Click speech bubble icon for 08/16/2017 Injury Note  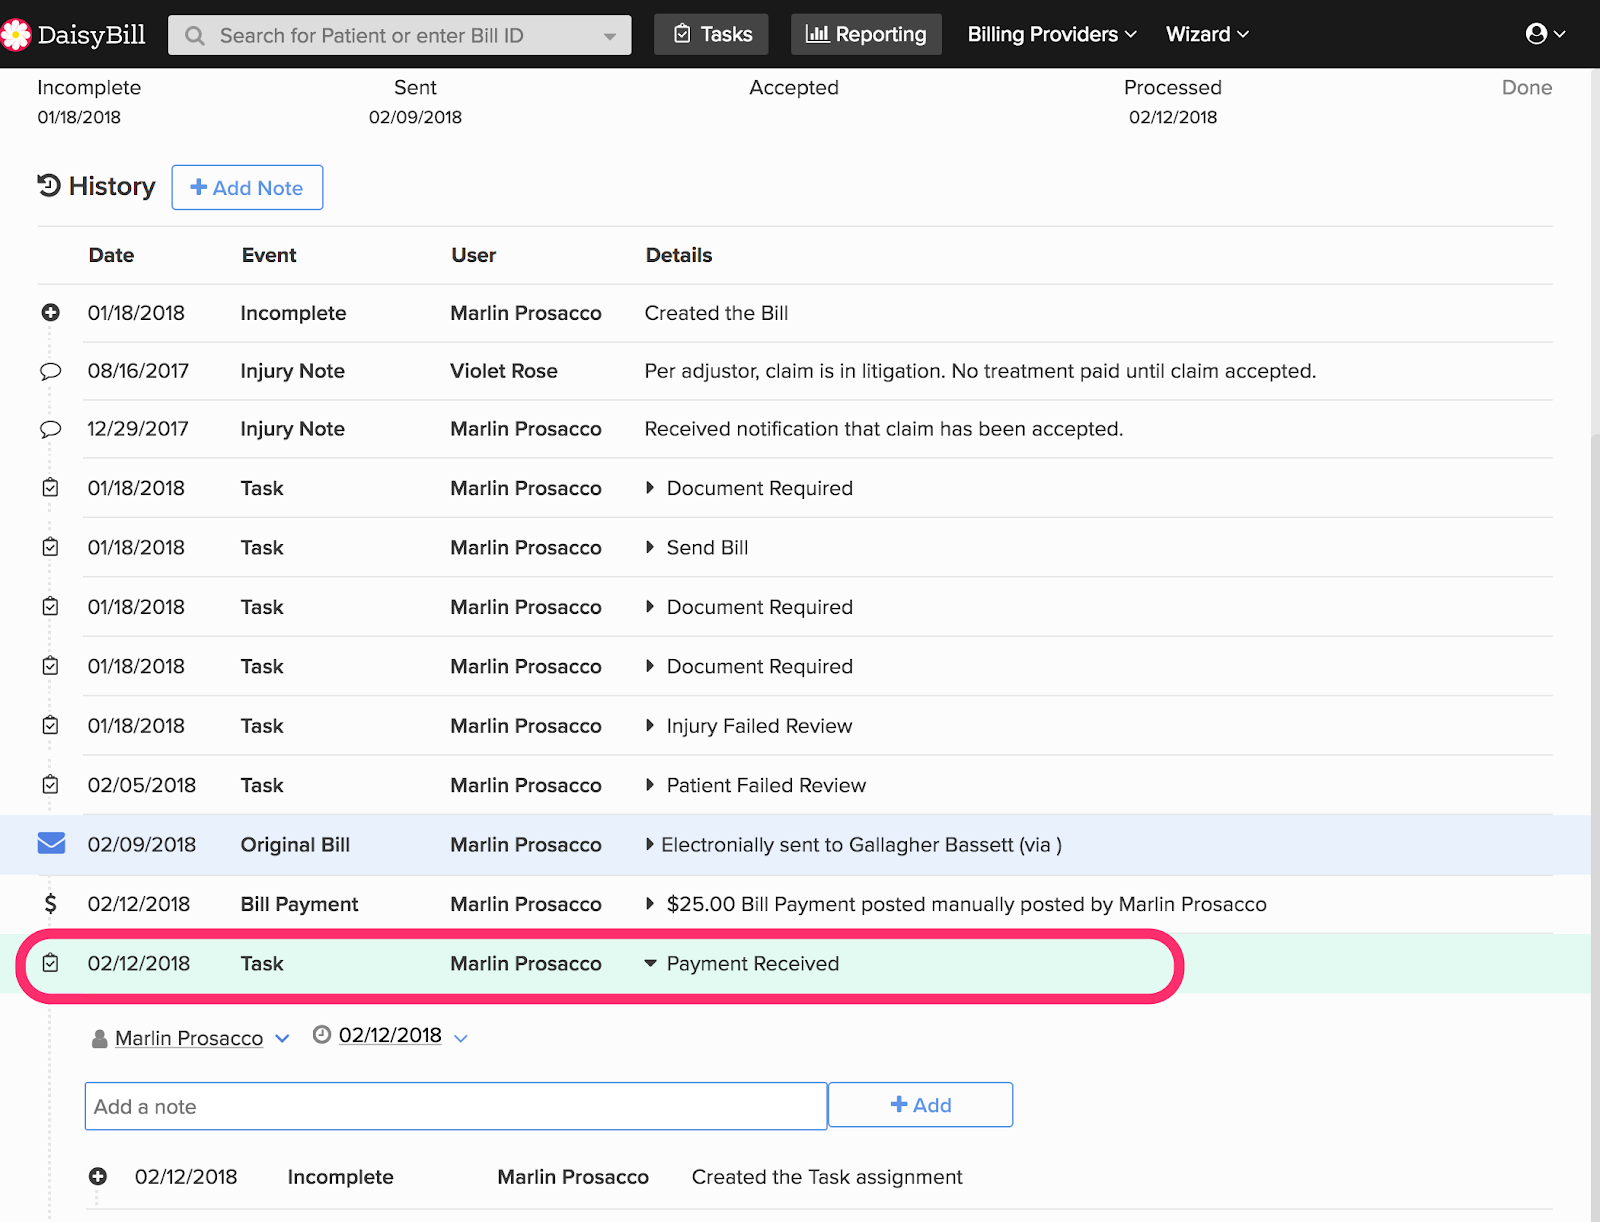(50, 372)
